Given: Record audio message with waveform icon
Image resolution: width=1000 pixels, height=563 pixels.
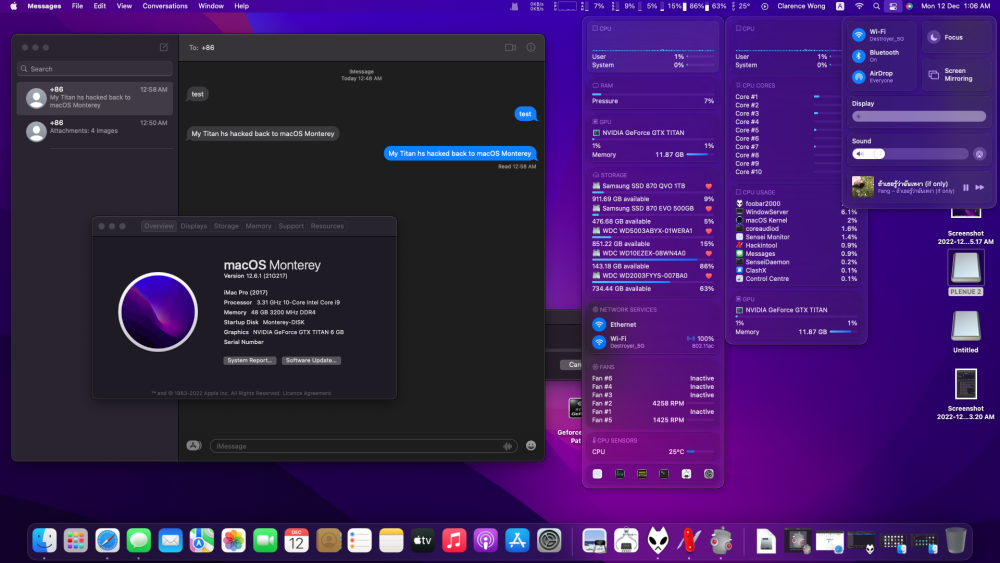Looking at the screenshot, I should click(x=508, y=446).
